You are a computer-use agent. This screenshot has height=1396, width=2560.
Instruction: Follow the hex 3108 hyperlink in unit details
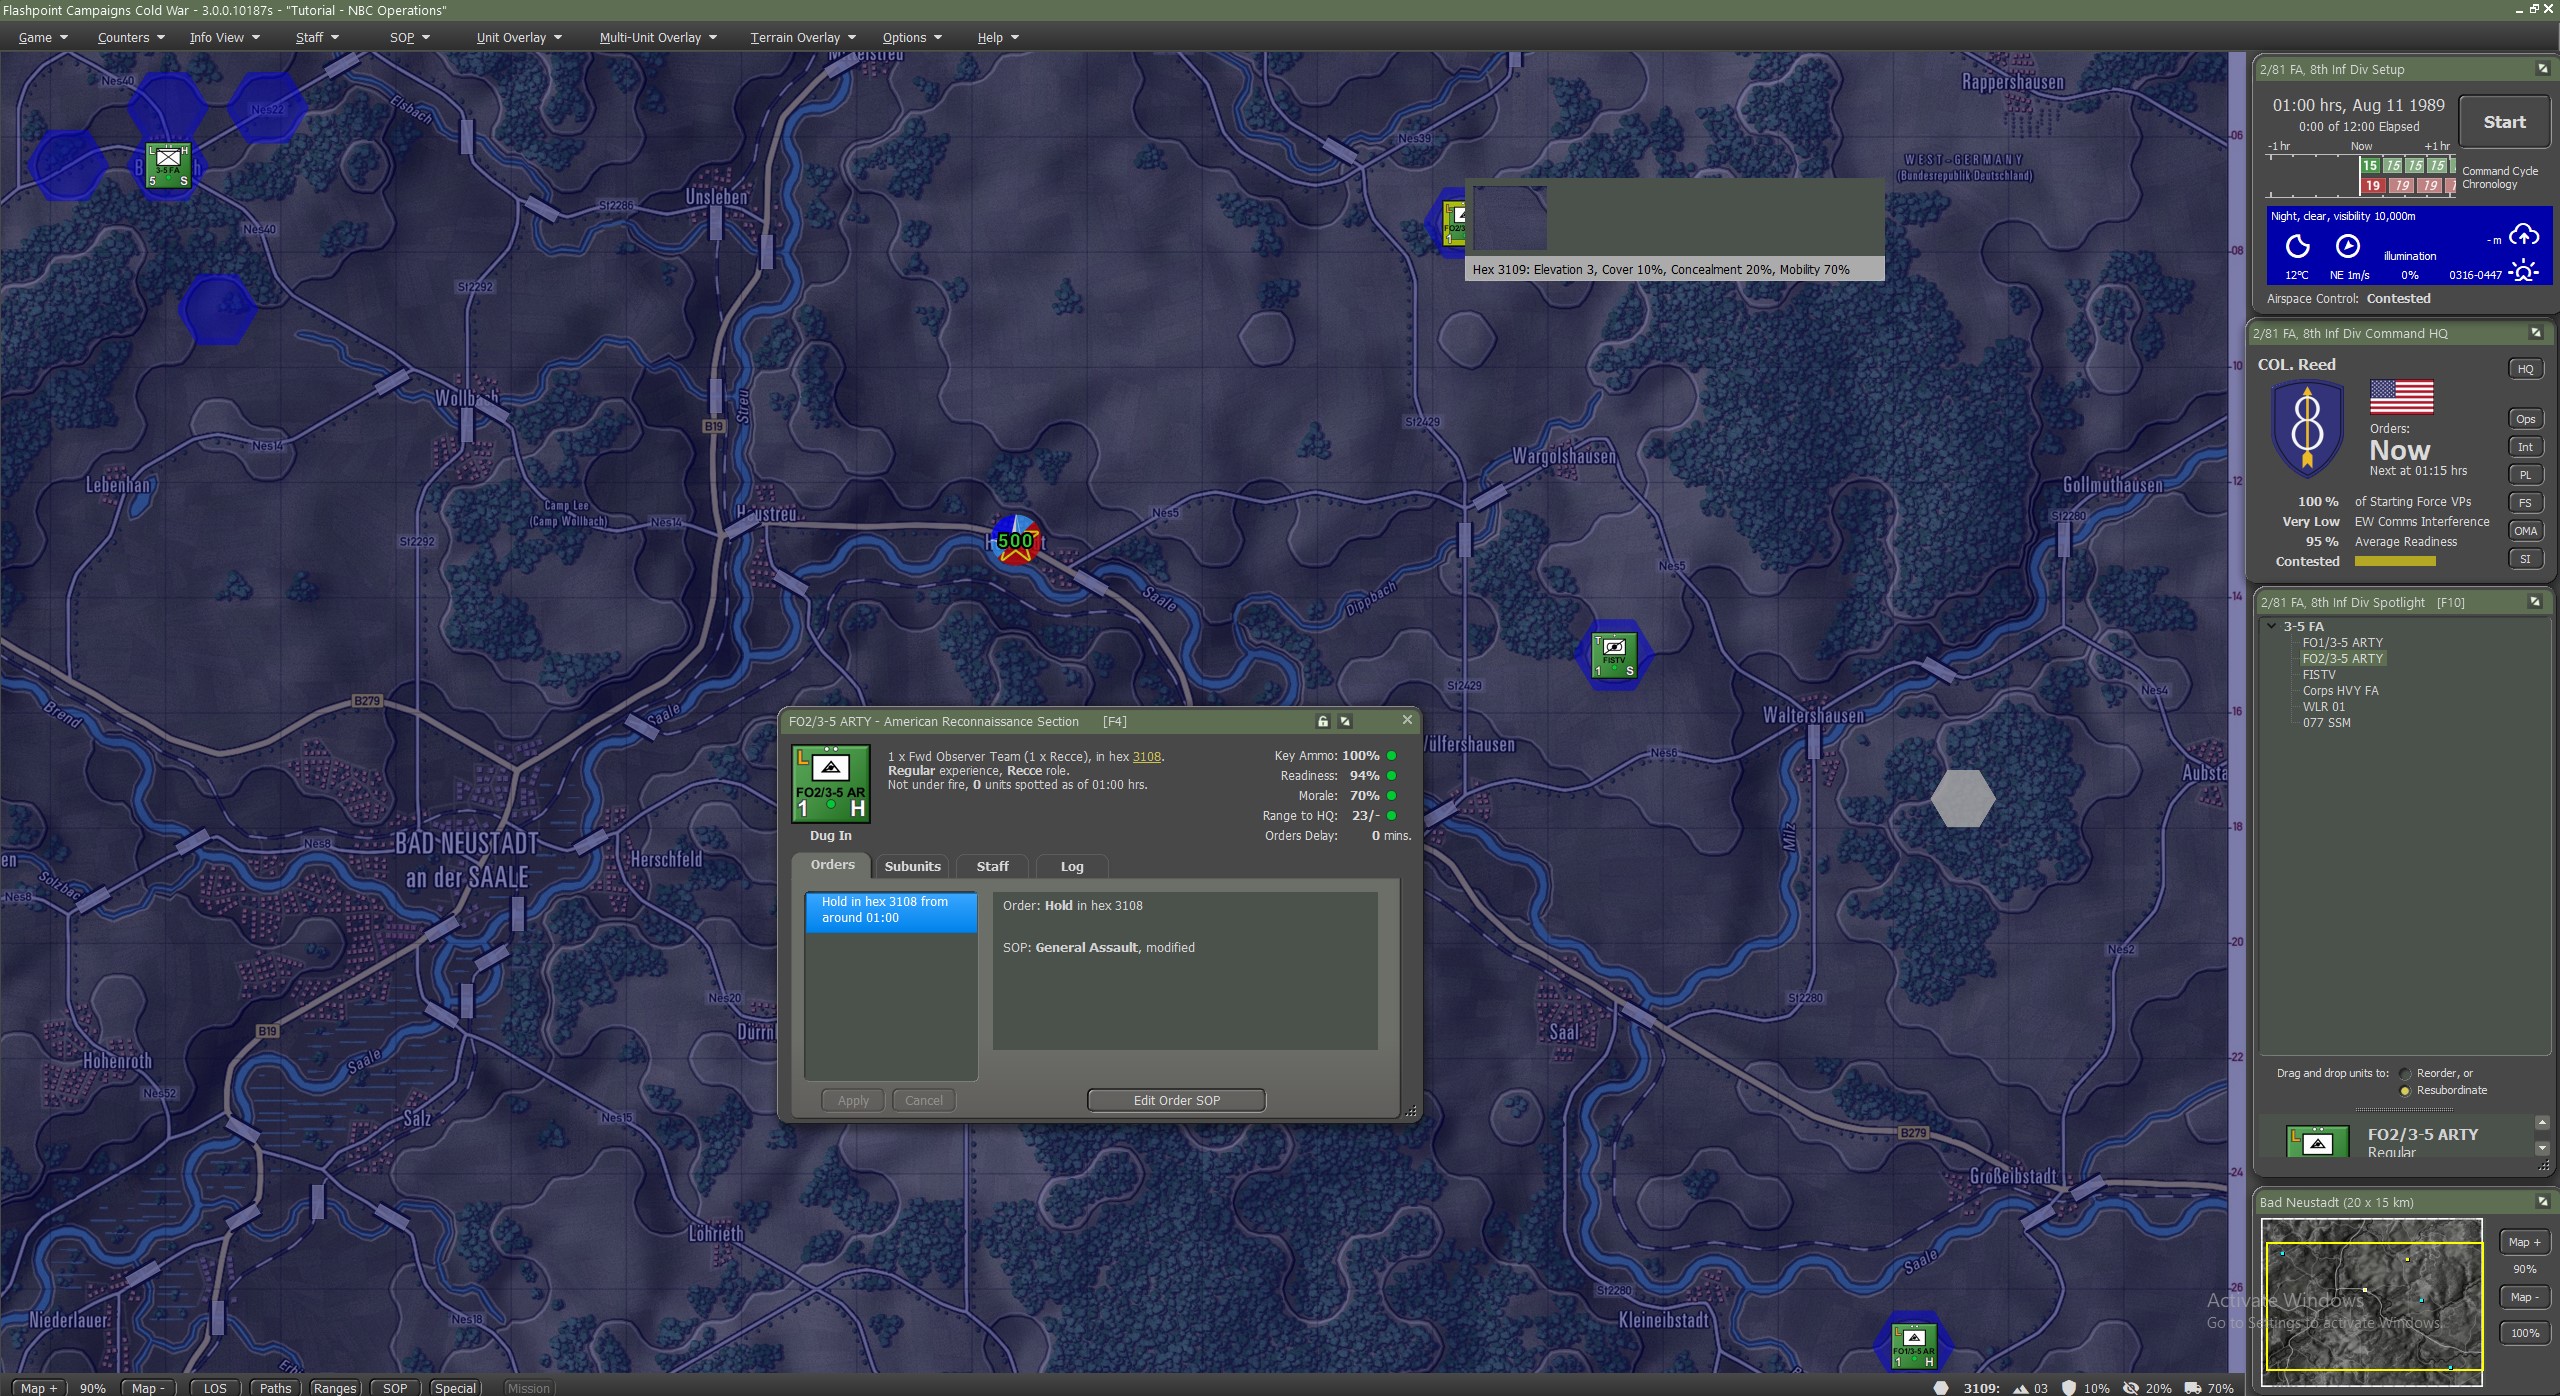1147,757
